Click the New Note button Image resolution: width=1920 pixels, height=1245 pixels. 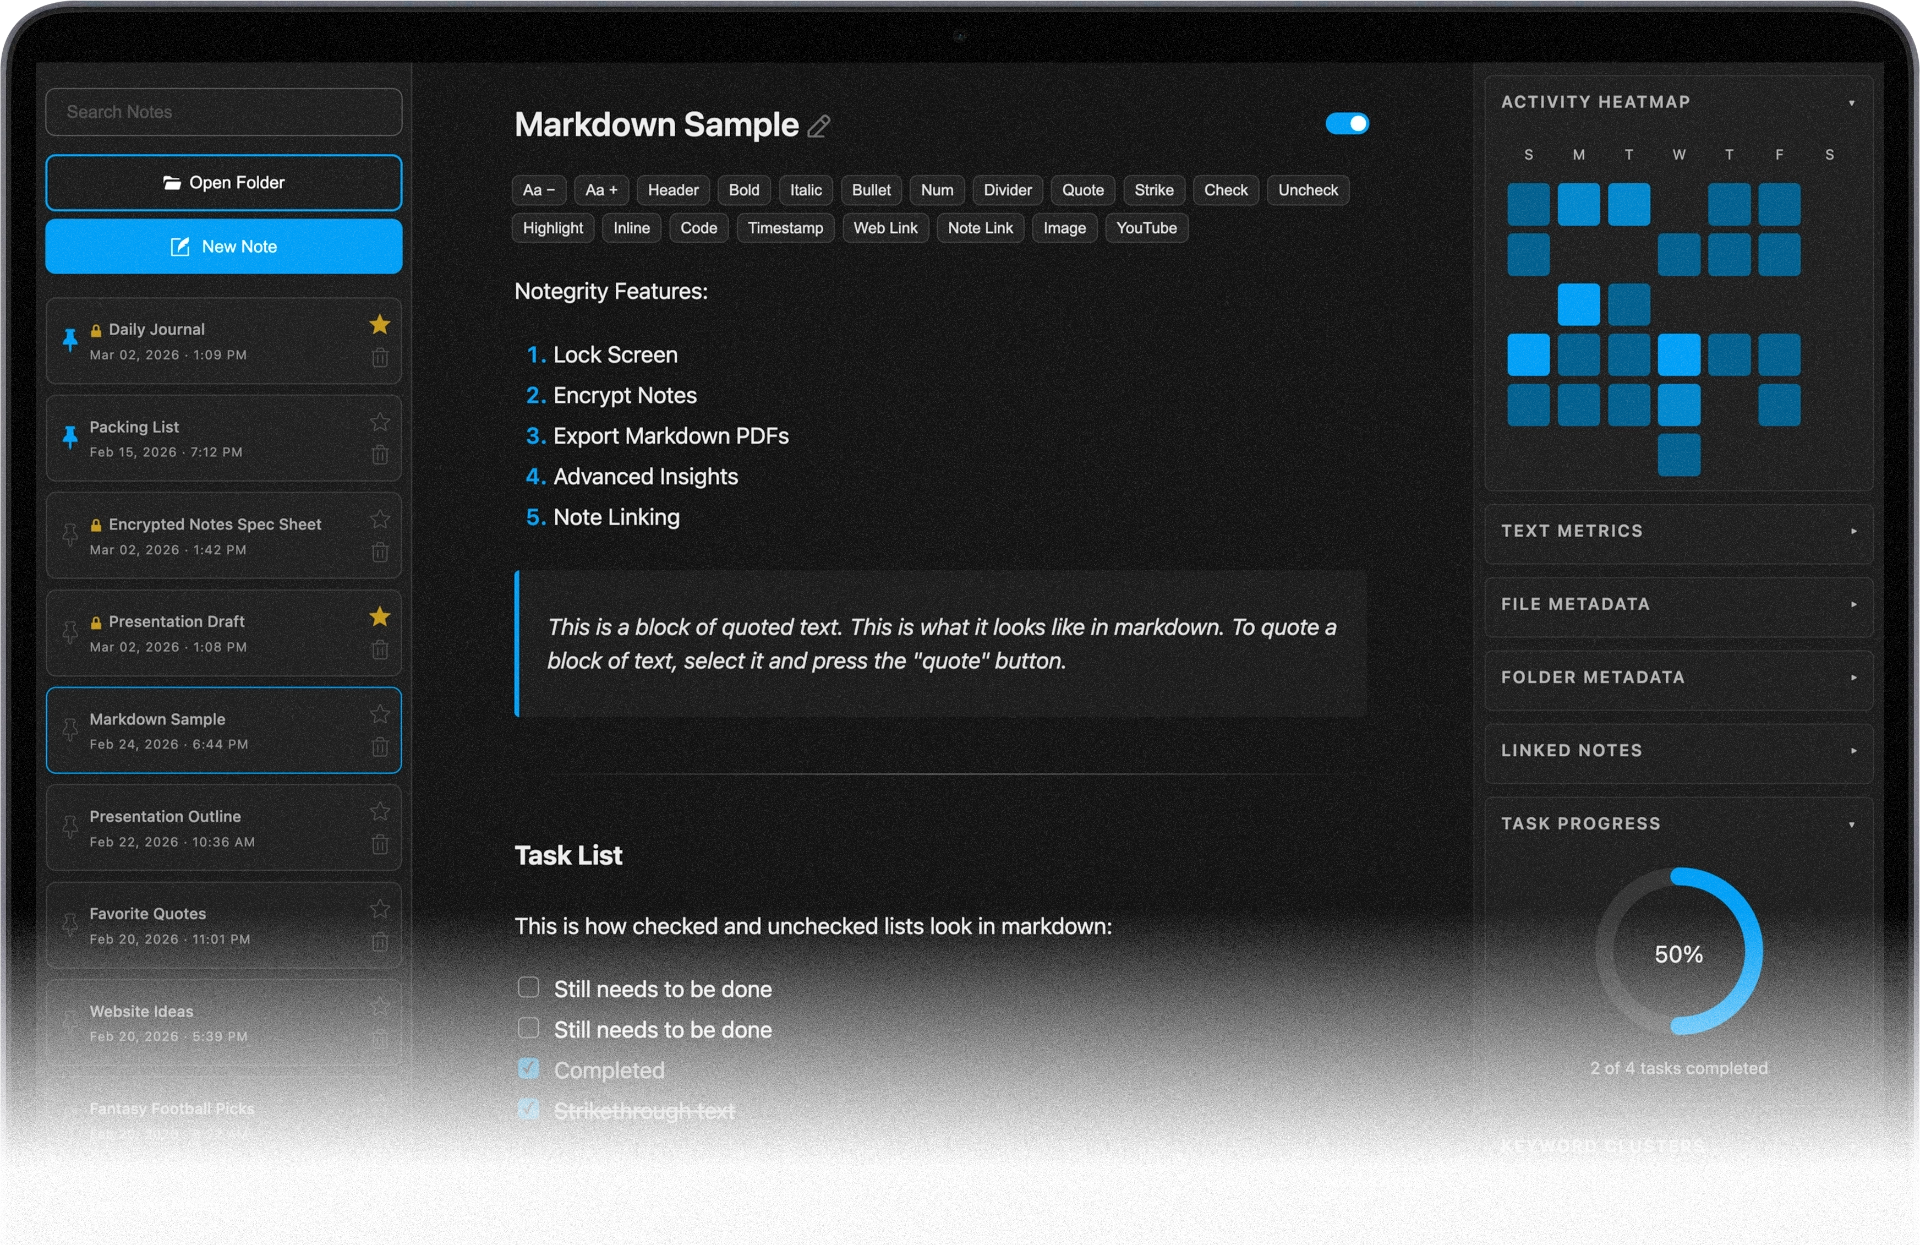coord(224,246)
